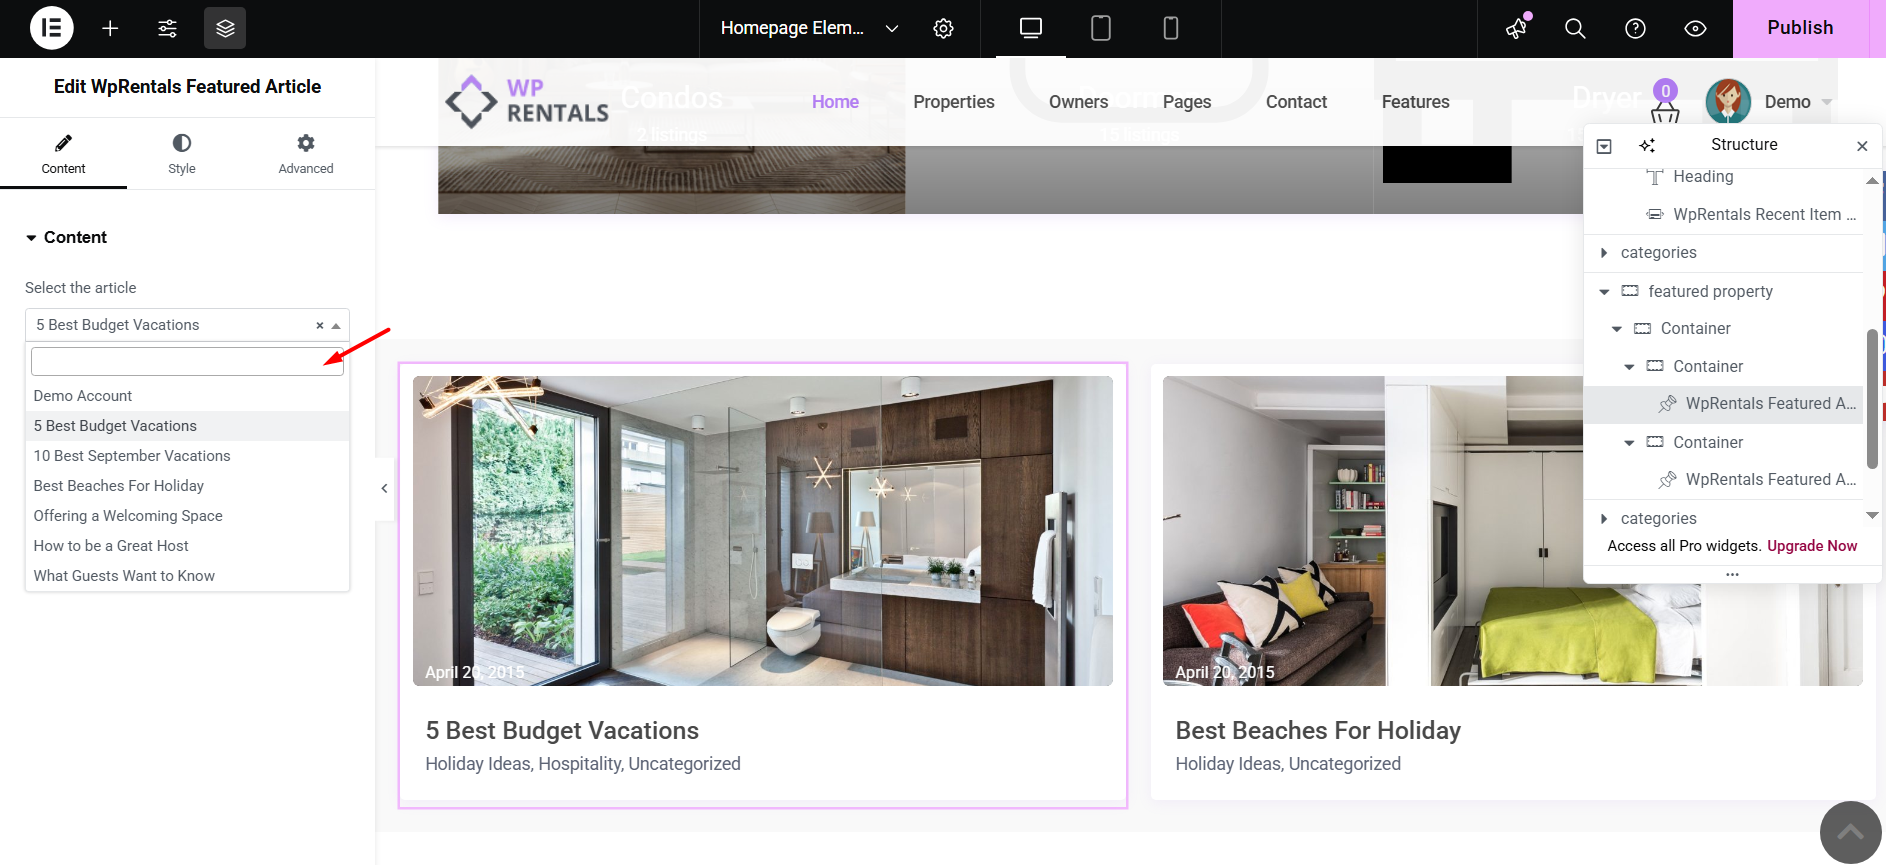Click the Publish button
This screenshot has height=865, width=1886.
(1799, 28)
